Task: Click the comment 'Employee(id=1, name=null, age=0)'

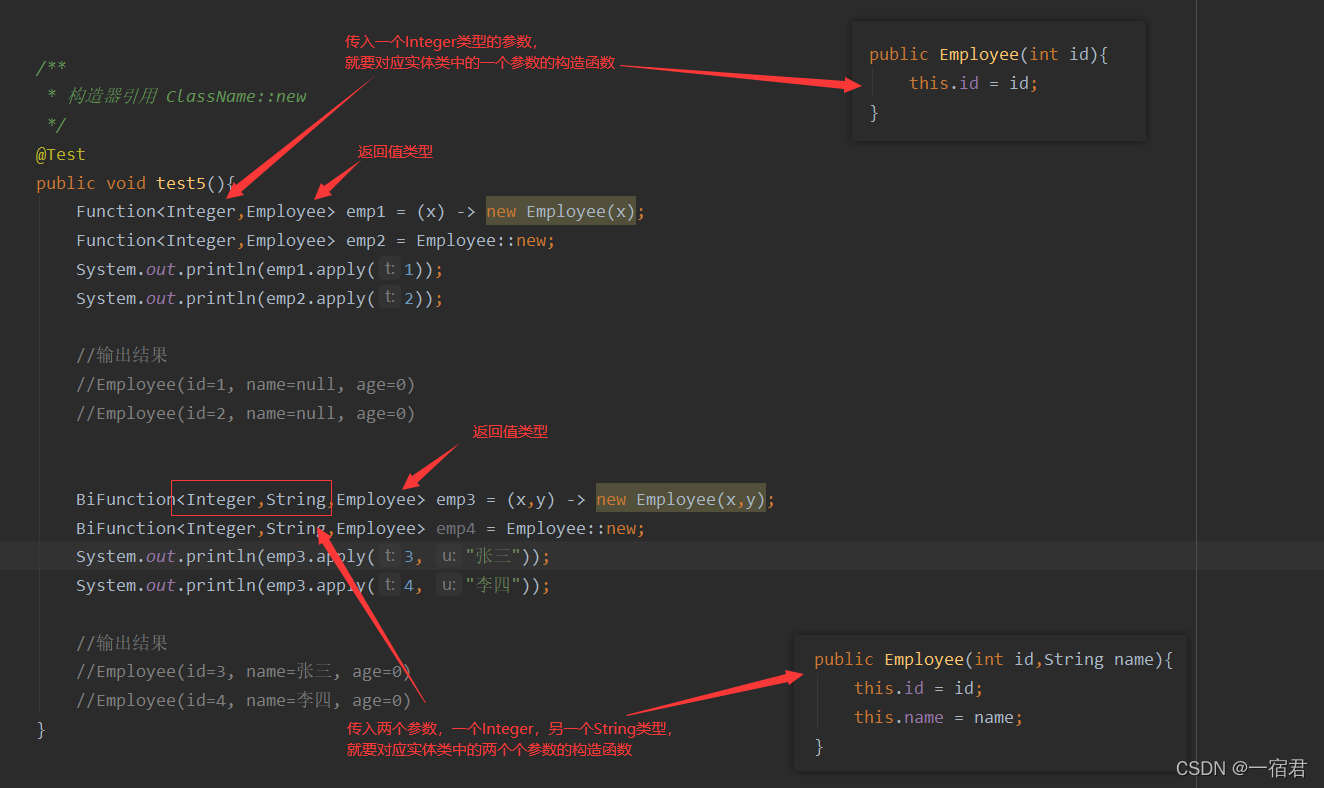Action: (x=245, y=384)
